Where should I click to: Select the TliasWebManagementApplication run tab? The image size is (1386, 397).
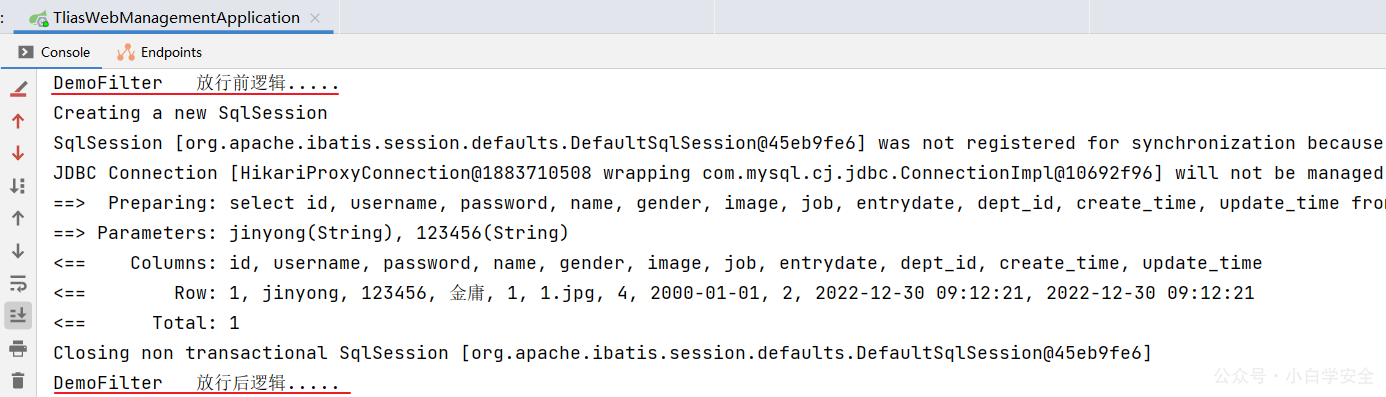point(176,17)
